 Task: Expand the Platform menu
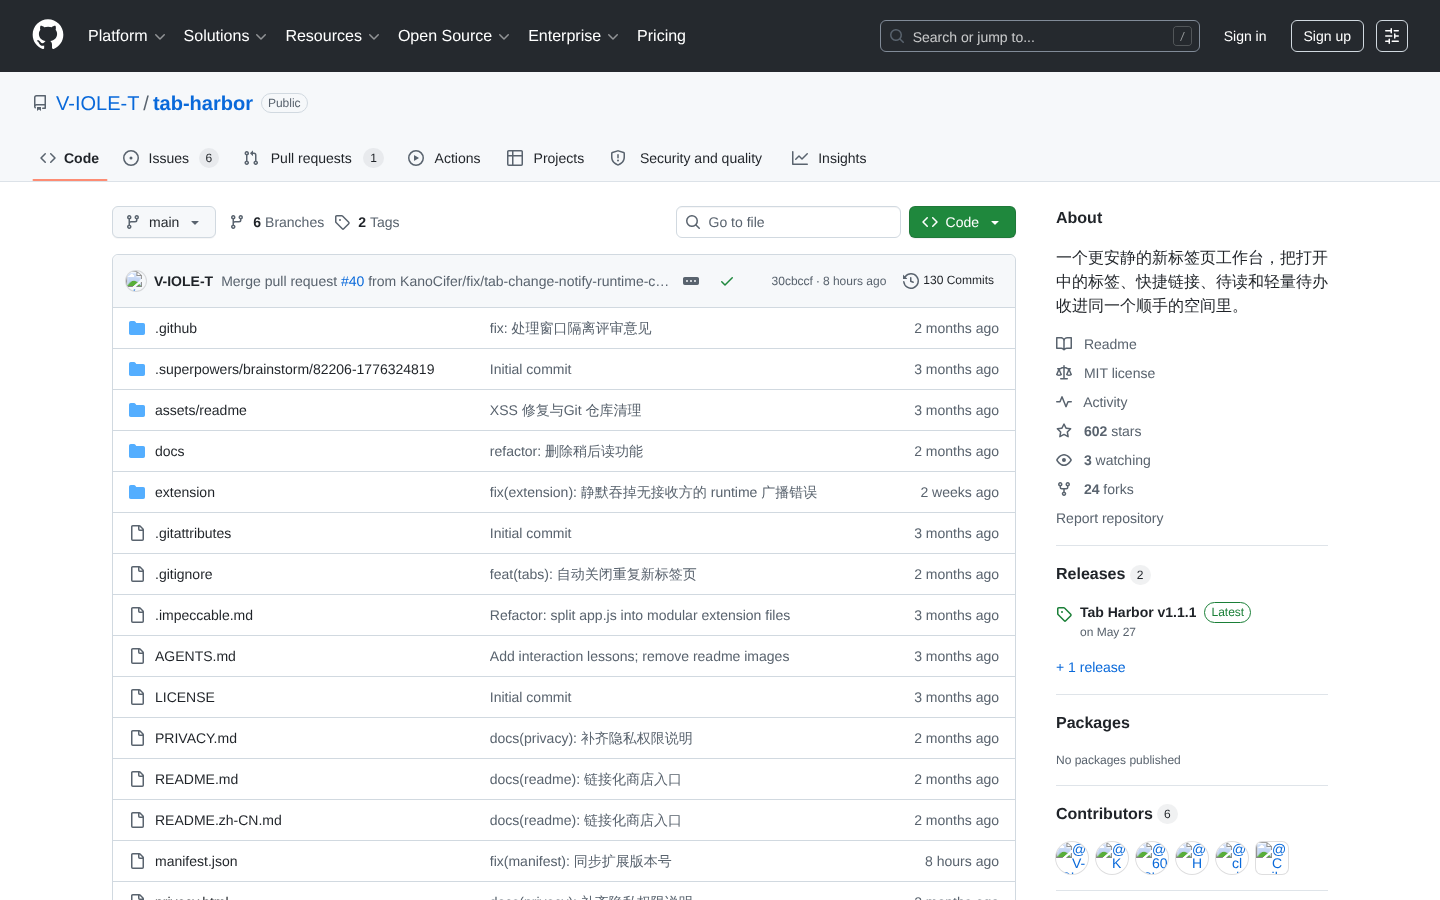(127, 36)
